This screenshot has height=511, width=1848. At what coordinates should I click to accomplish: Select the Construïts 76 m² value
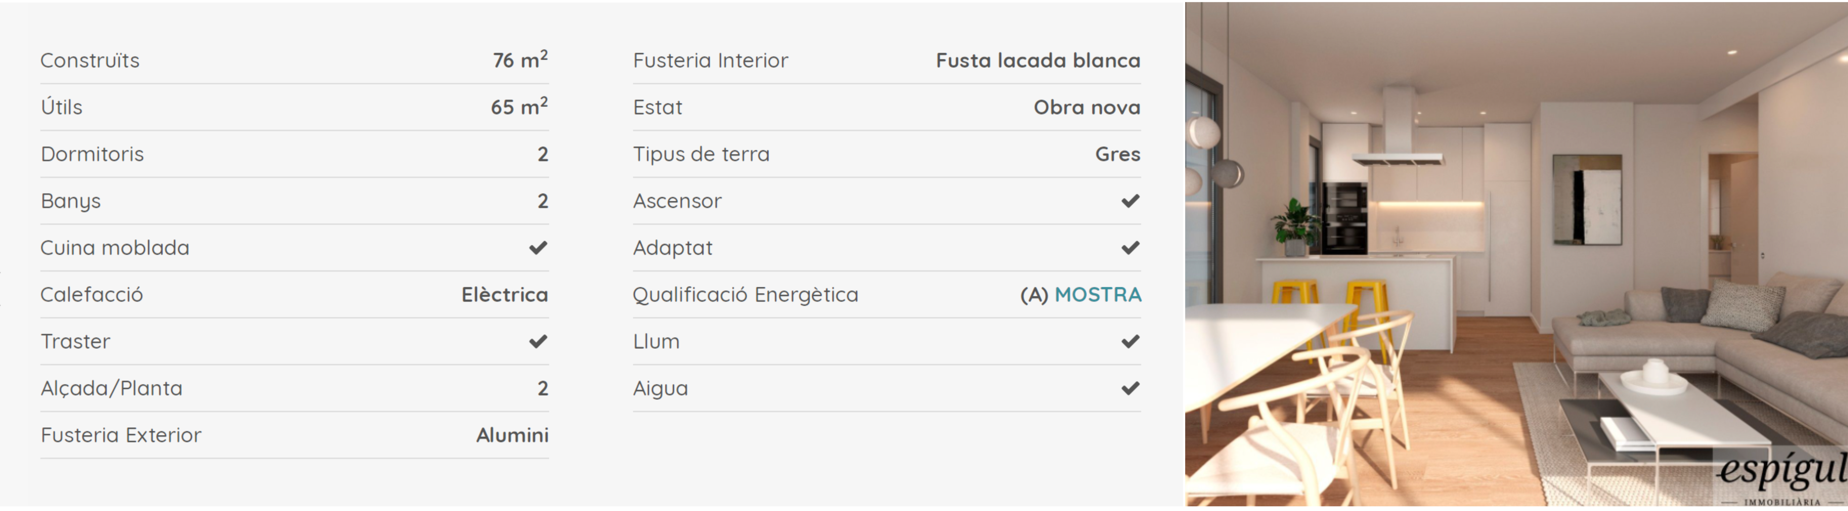click(x=520, y=60)
